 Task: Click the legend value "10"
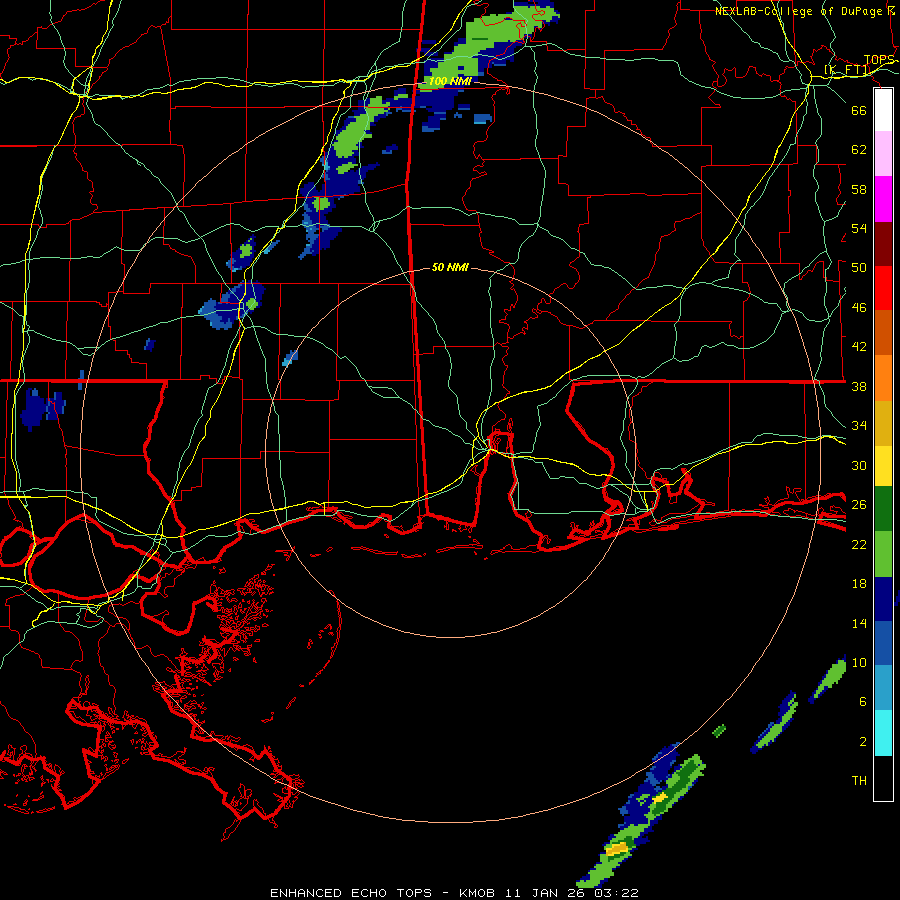(859, 662)
